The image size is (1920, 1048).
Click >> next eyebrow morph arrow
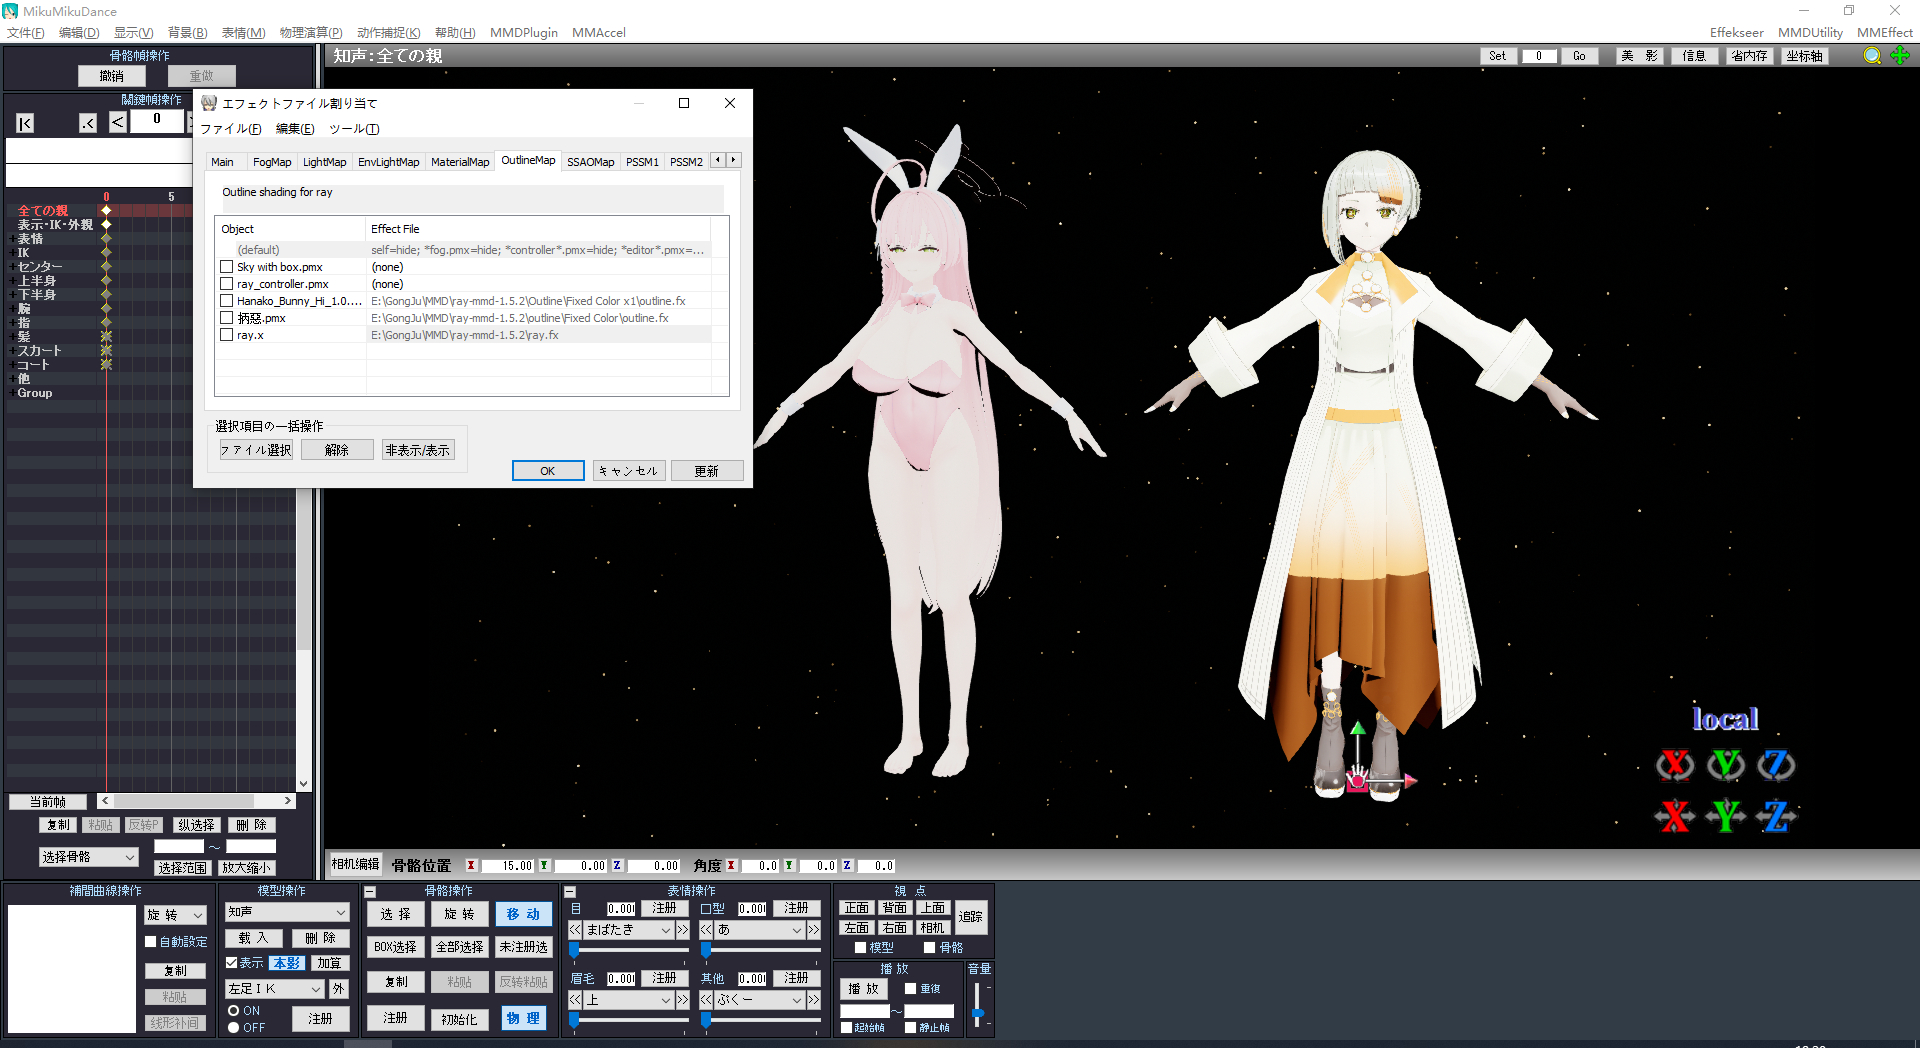(x=682, y=1000)
